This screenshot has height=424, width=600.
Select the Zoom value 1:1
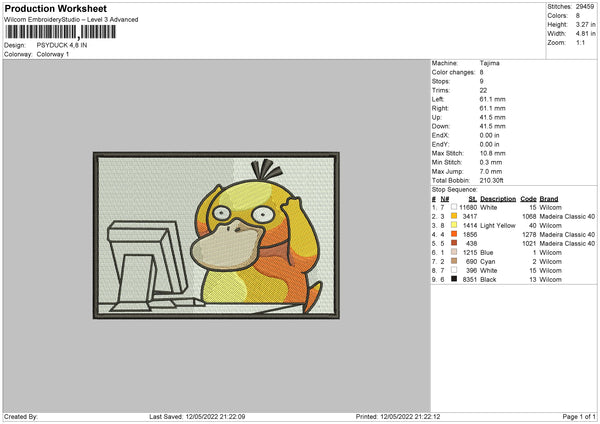[580, 42]
